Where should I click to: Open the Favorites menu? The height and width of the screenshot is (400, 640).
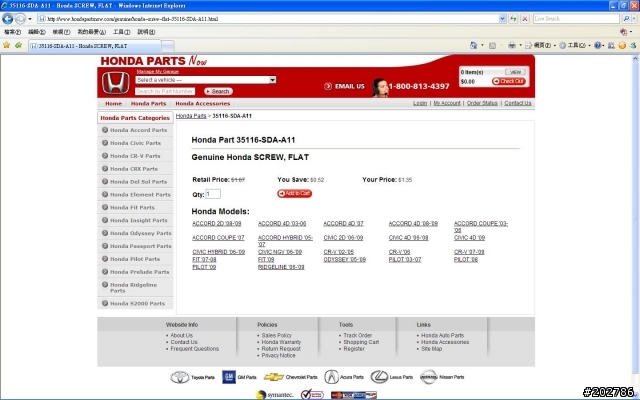pyautogui.click(x=91, y=32)
